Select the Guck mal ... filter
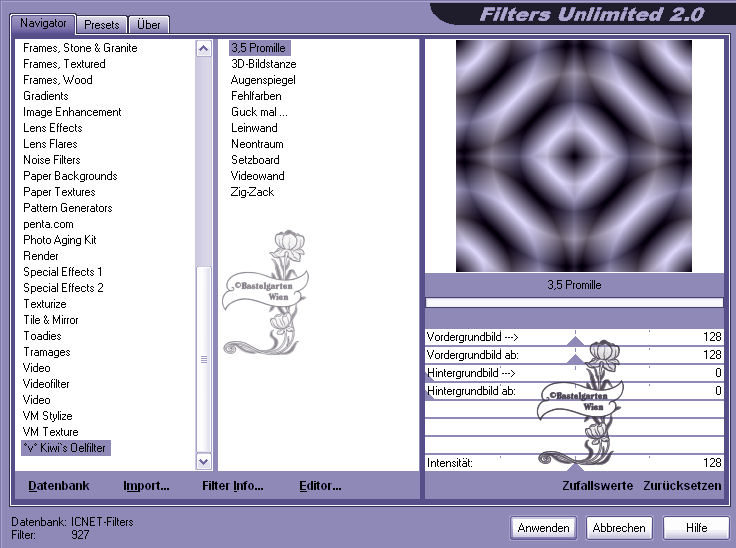The width and height of the screenshot is (736, 548). [x=259, y=112]
